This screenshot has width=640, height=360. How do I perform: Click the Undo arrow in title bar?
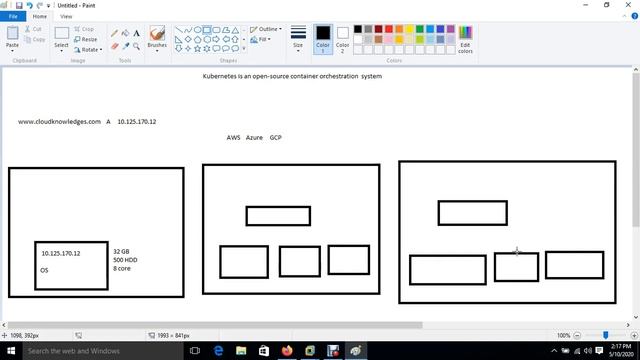point(29,5)
